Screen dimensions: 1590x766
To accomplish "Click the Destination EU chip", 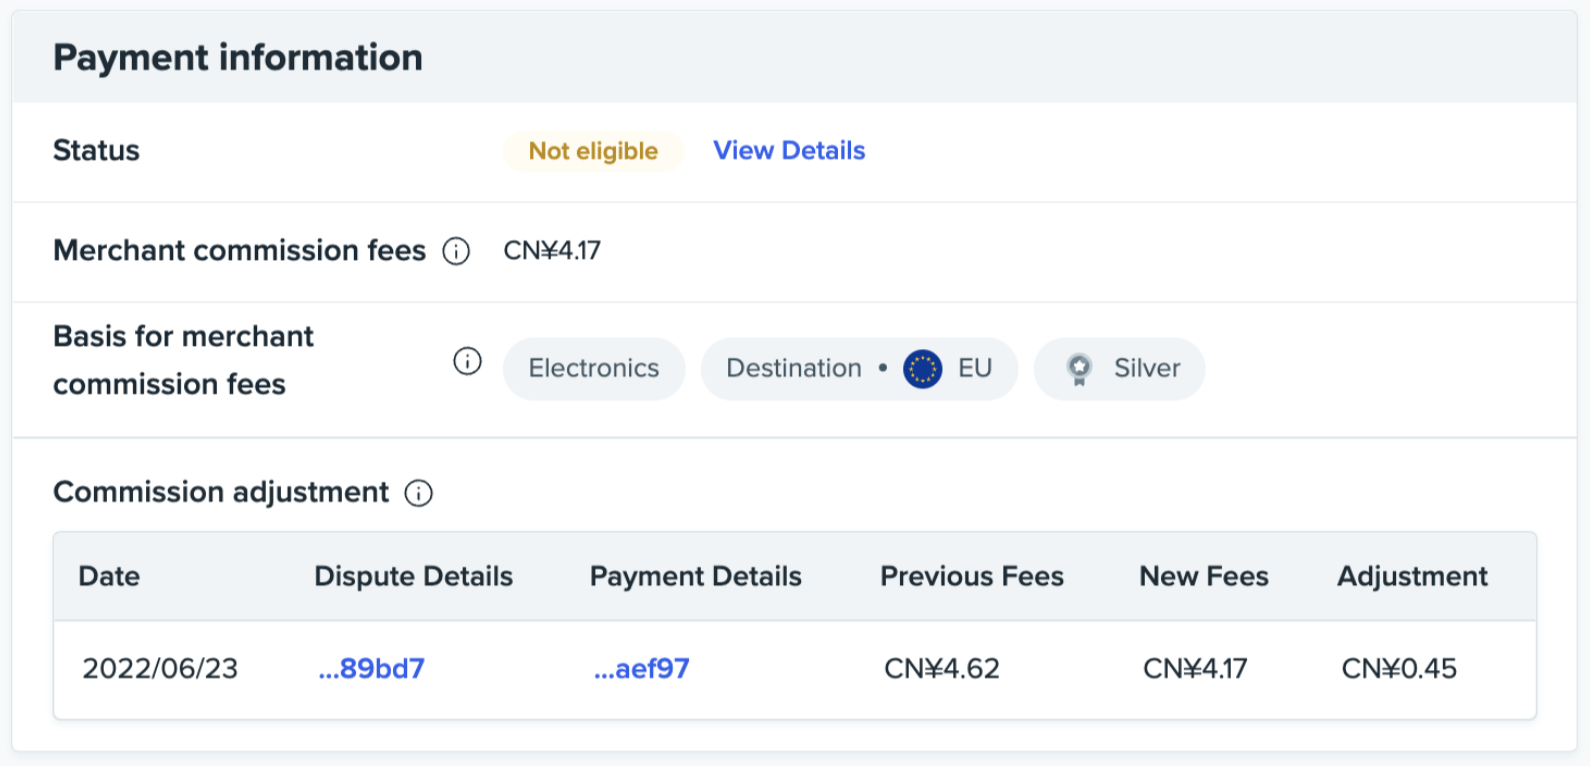I will tap(858, 369).
